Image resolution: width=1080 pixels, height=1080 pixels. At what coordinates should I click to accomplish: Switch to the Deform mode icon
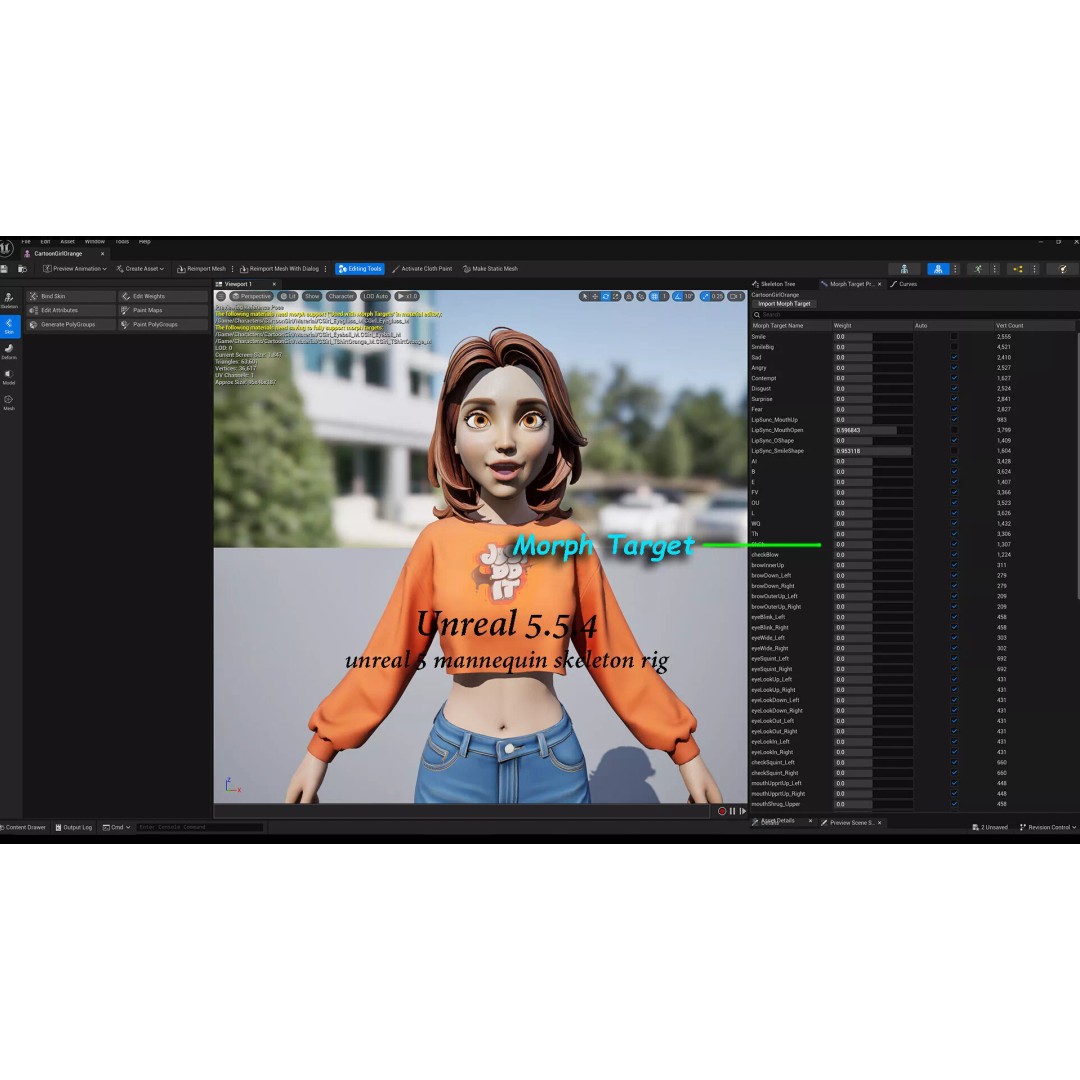(9, 351)
